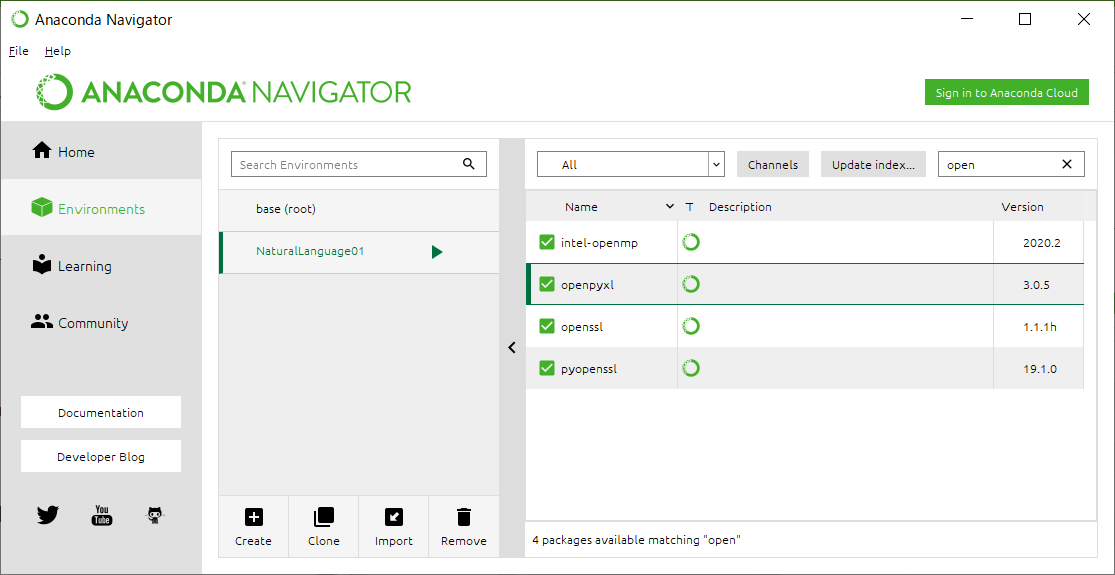Sort packages by Name column
The height and width of the screenshot is (575, 1115).
click(x=604, y=207)
